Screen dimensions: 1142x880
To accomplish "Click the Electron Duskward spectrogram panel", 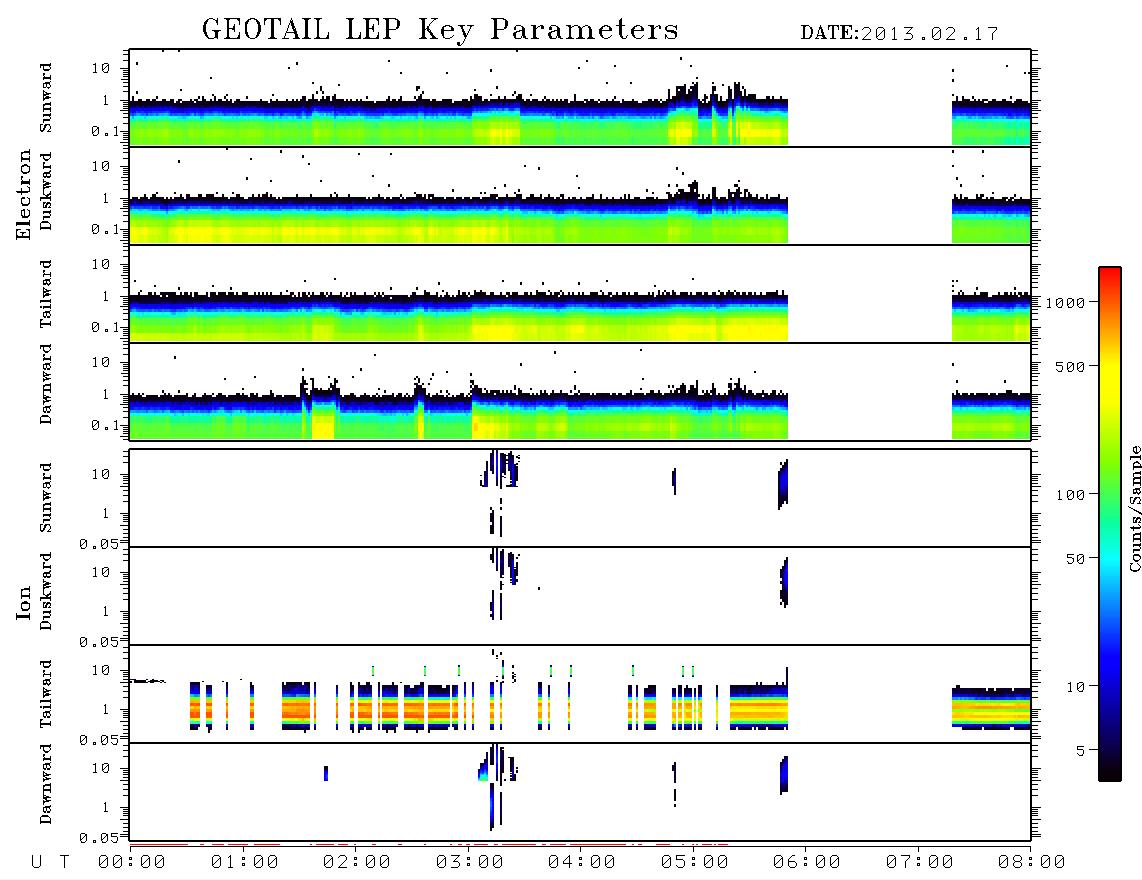I will click(580, 196).
